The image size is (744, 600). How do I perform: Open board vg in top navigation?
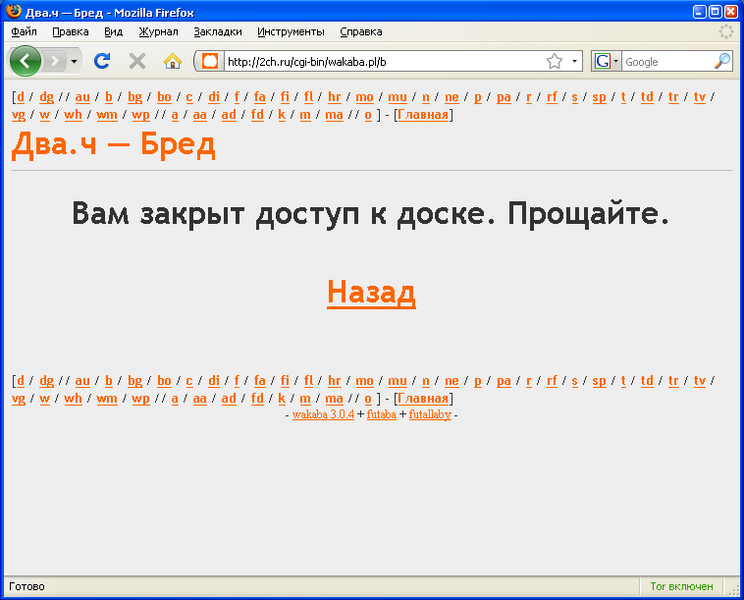(19, 115)
